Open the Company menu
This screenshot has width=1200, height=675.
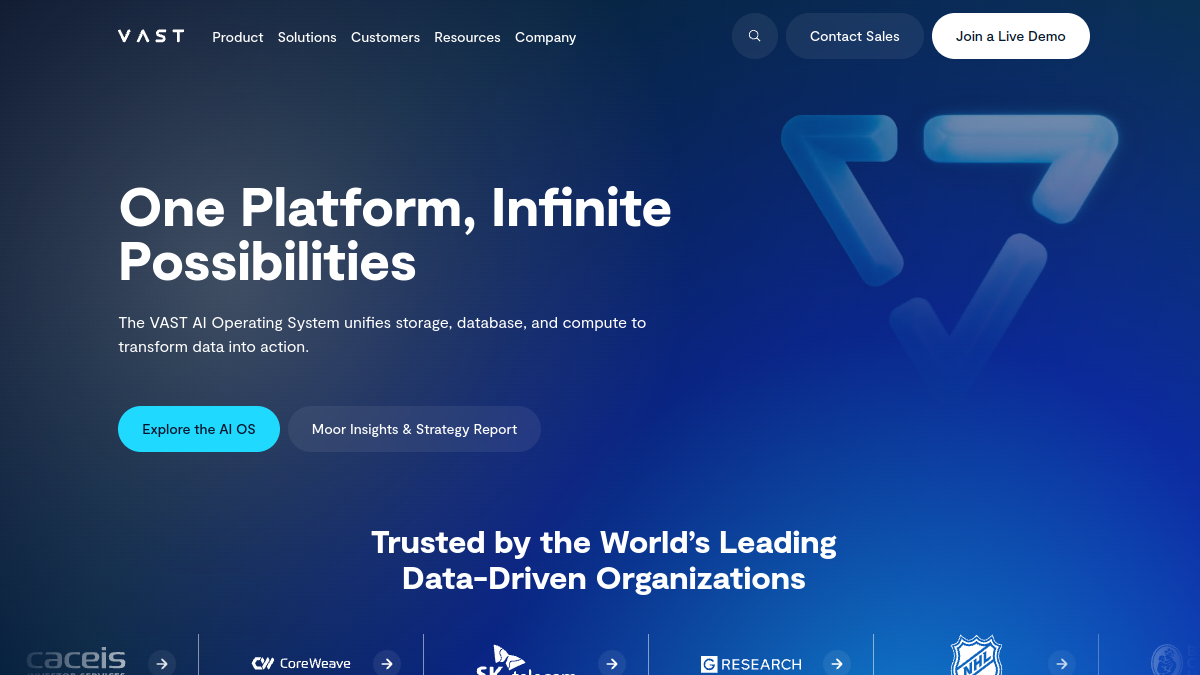545,37
